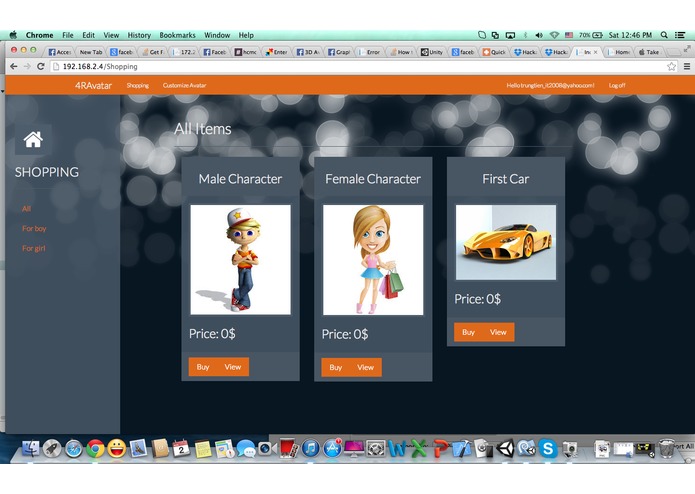This screenshot has height=494, width=695.
Task: Open the Apple menu
Action: [13, 35]
